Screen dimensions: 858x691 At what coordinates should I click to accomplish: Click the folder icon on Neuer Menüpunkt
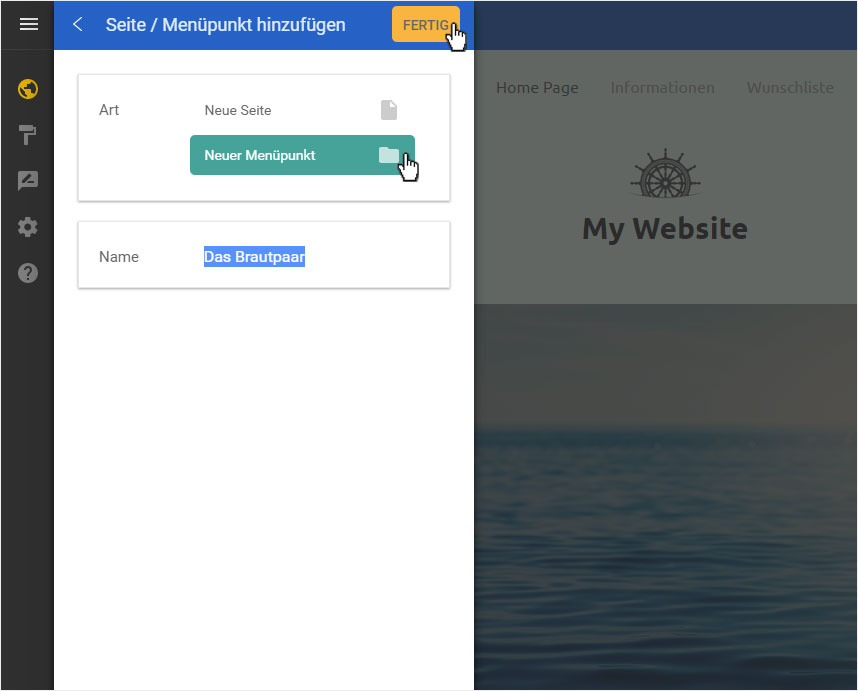pyautogui.click(x=389, y=155)
